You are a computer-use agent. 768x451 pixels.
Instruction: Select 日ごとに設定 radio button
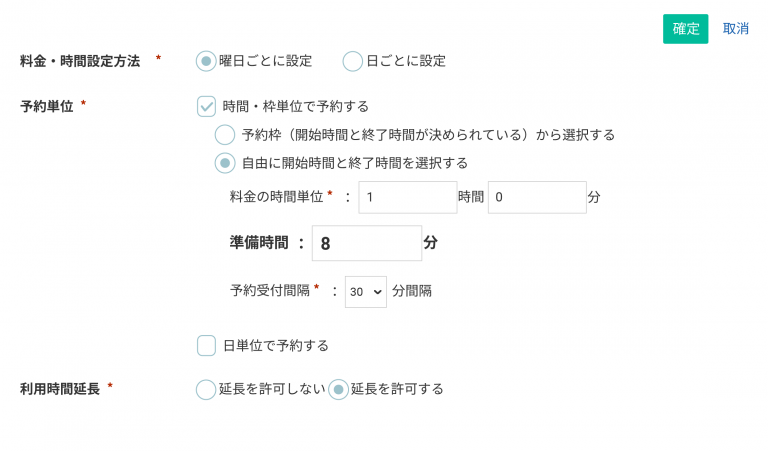pos(353,61)
